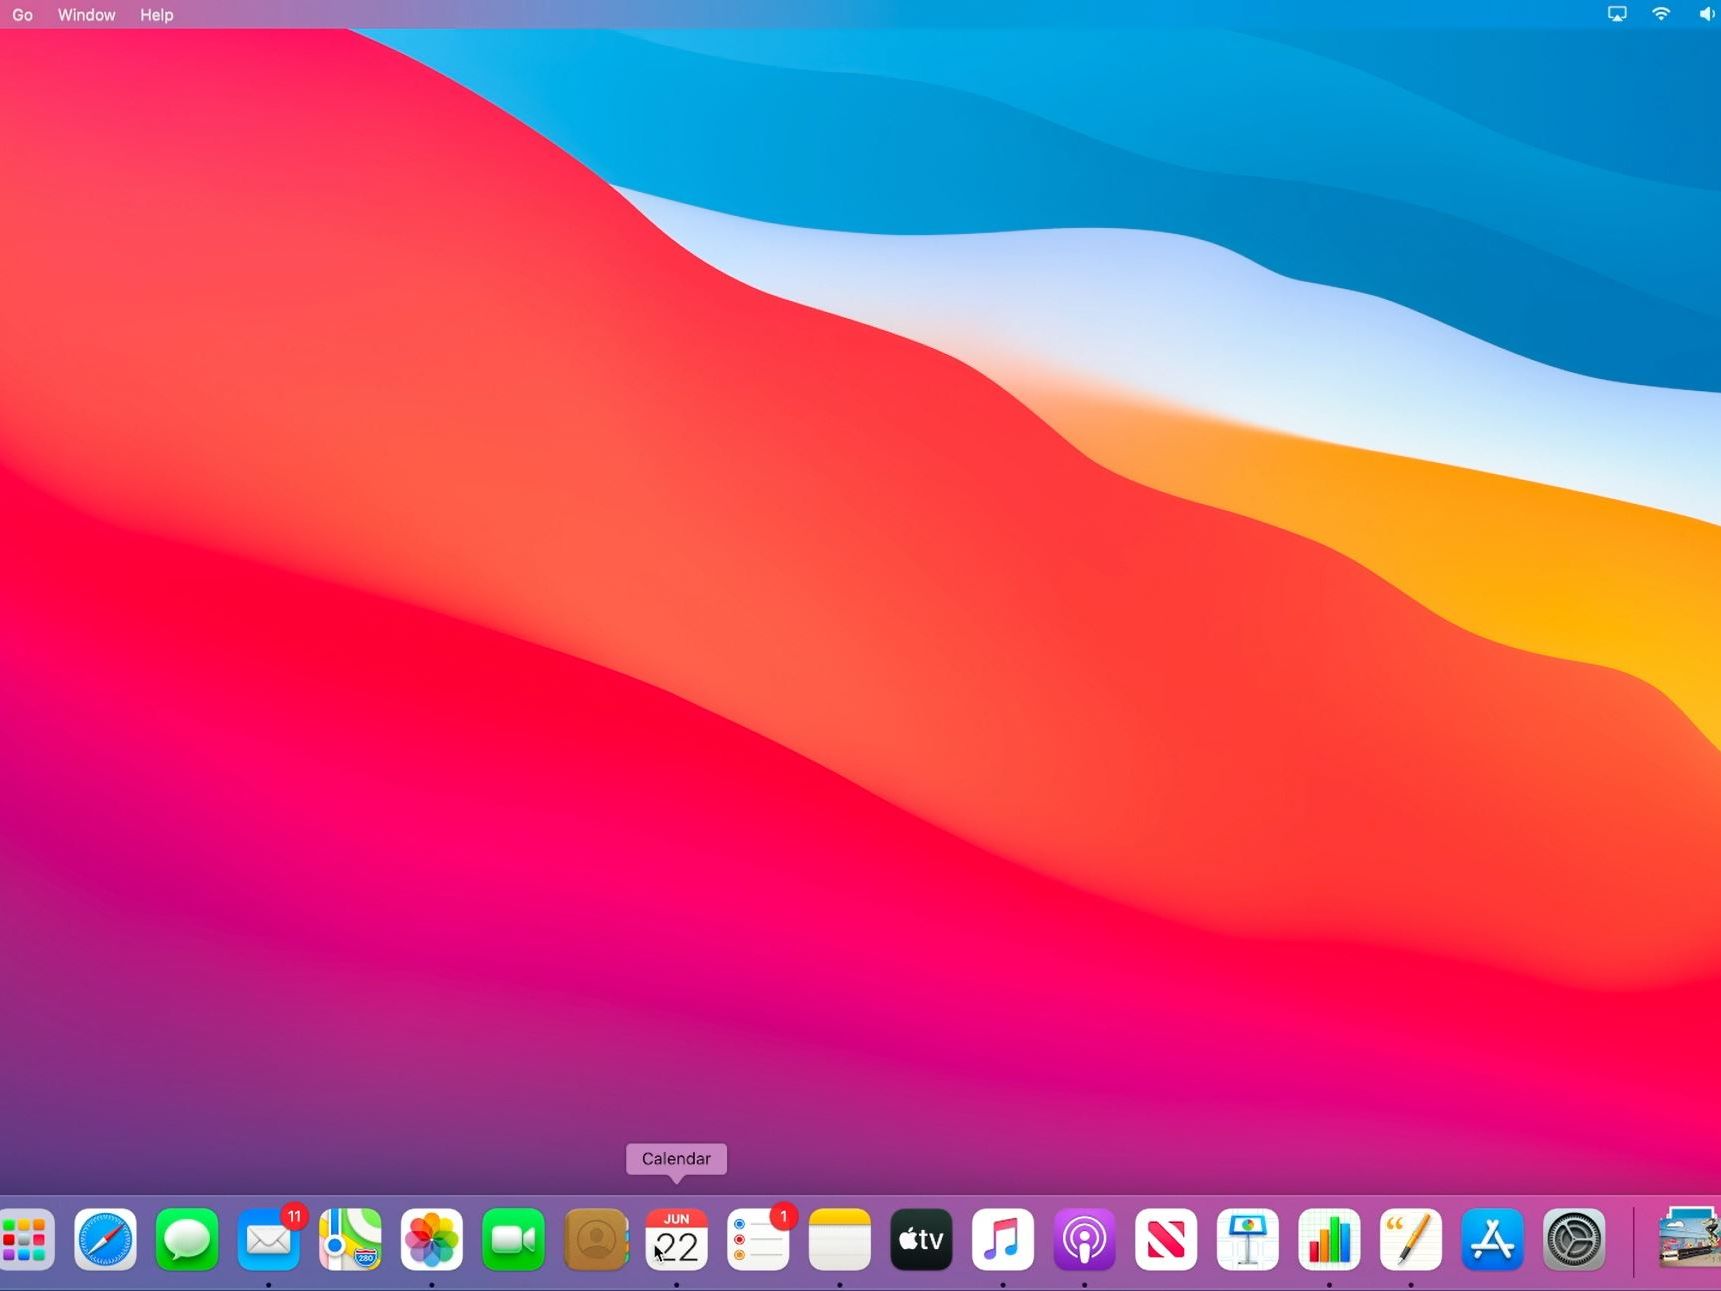This screenshot has width=1721, height=1291.
Task: Open the Window menu
Action: [x=86, y=15]
